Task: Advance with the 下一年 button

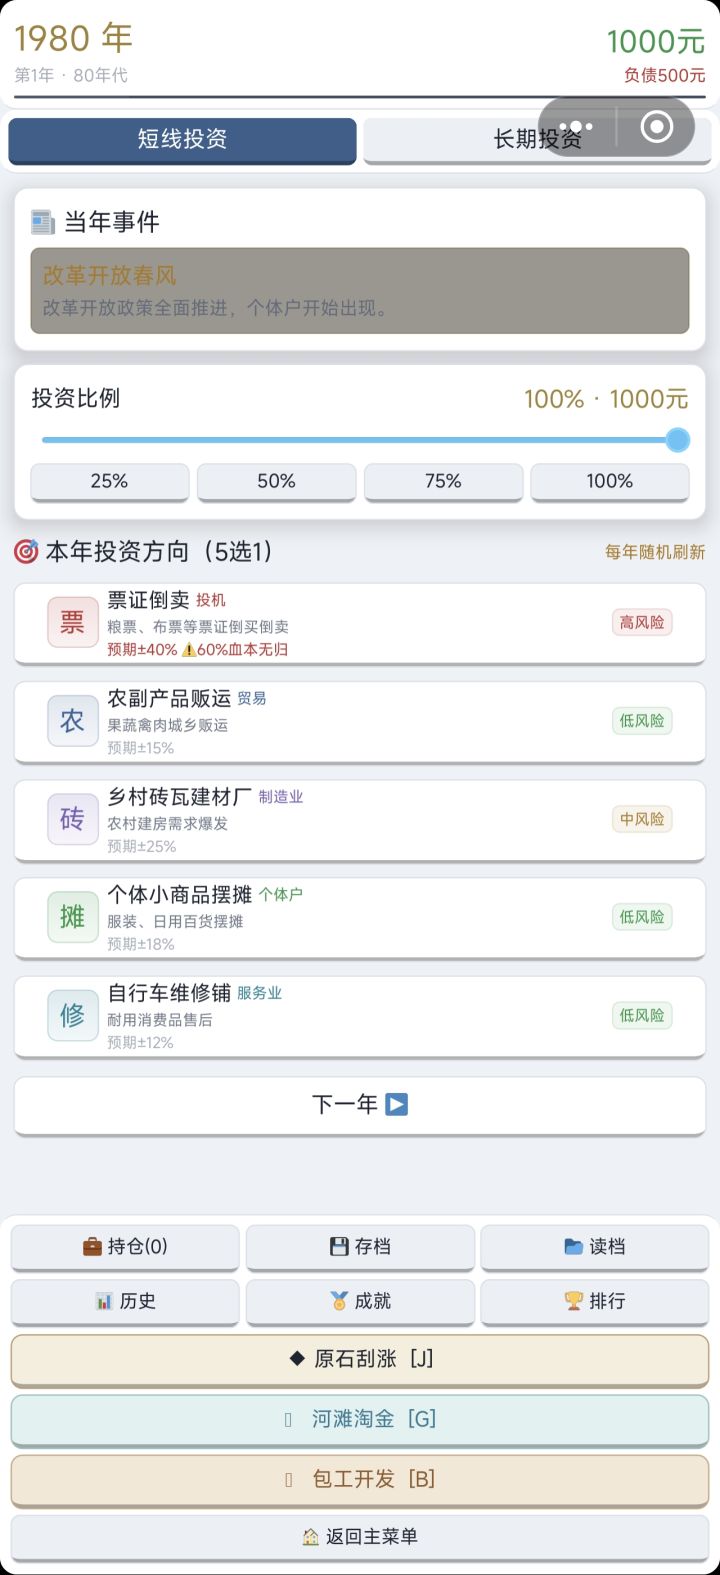Action: click(360, 1105)
